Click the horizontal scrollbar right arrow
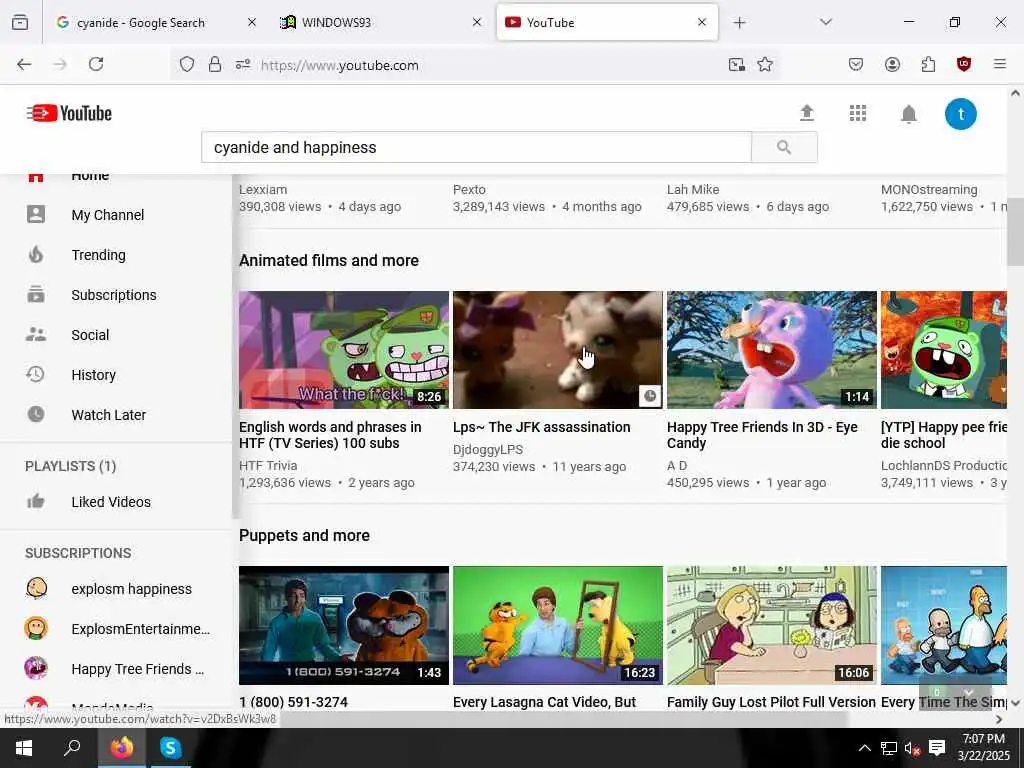Screen dimensions: 1024x768 click(999, 719)
